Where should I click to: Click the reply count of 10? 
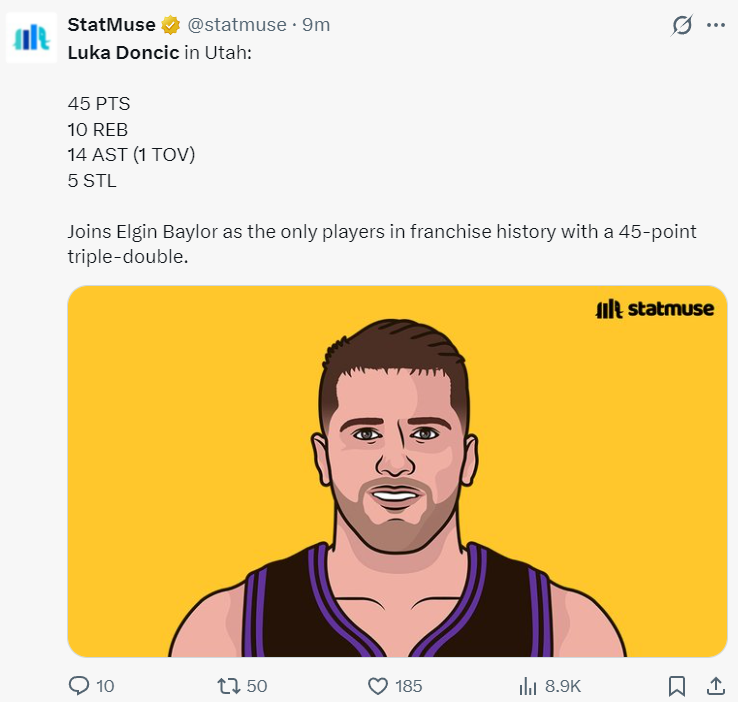pos(105,686)
